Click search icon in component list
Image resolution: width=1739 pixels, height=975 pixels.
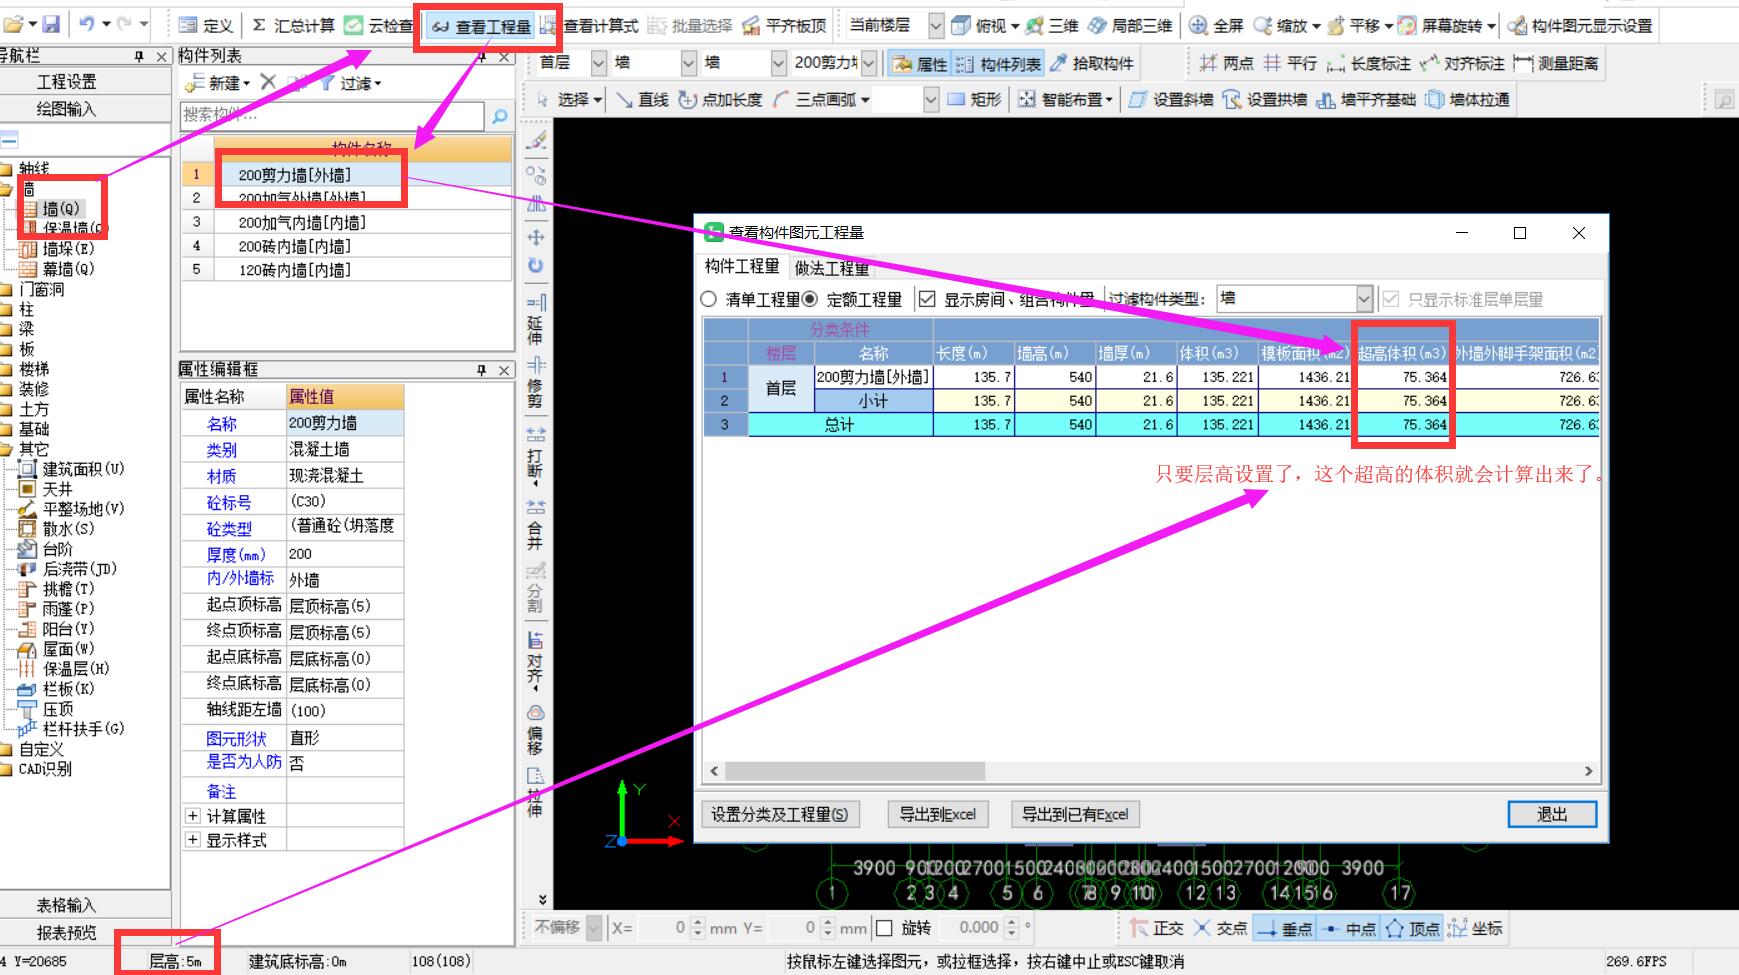point(500,116)
